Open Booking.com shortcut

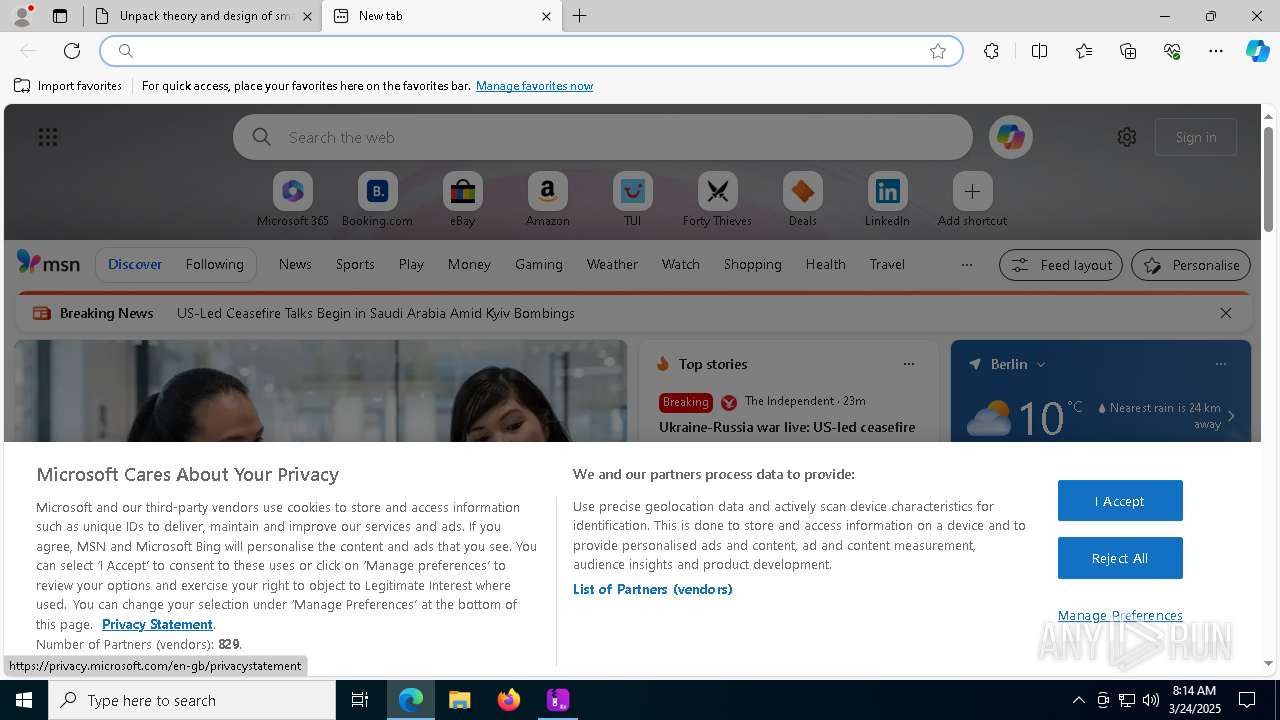coord(377,200)
